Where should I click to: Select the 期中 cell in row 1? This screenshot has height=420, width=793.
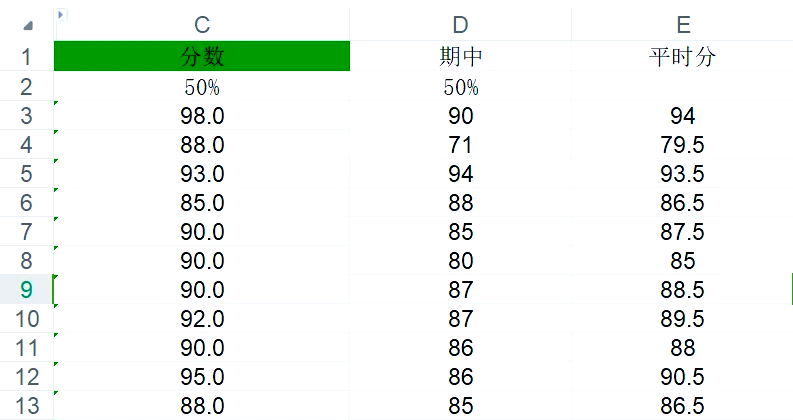[x=460, y=56]
